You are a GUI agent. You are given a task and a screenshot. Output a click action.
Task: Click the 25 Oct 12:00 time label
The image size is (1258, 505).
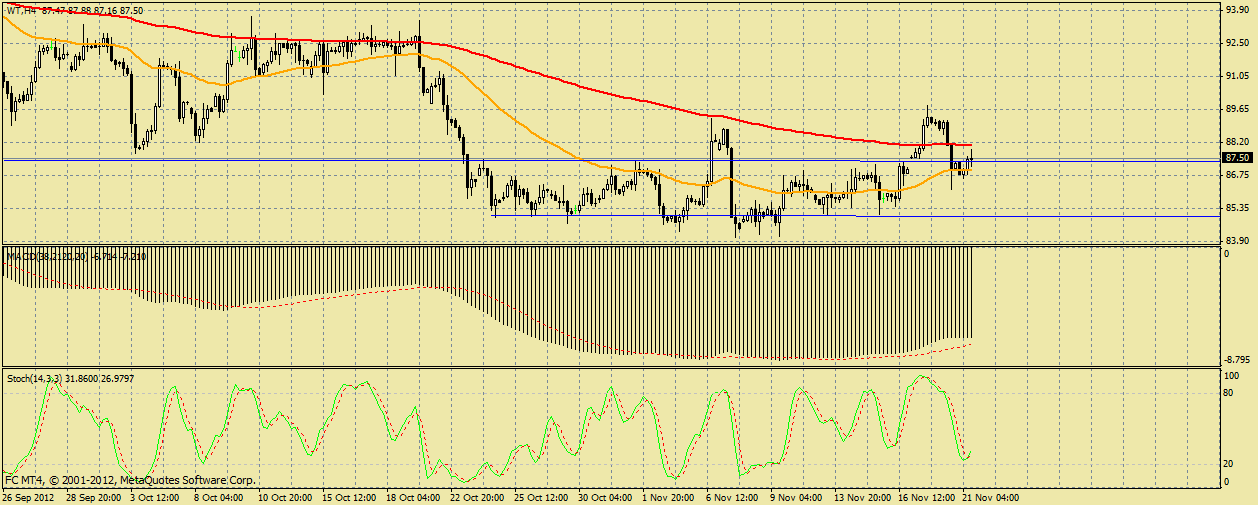(x=540, y=497)
